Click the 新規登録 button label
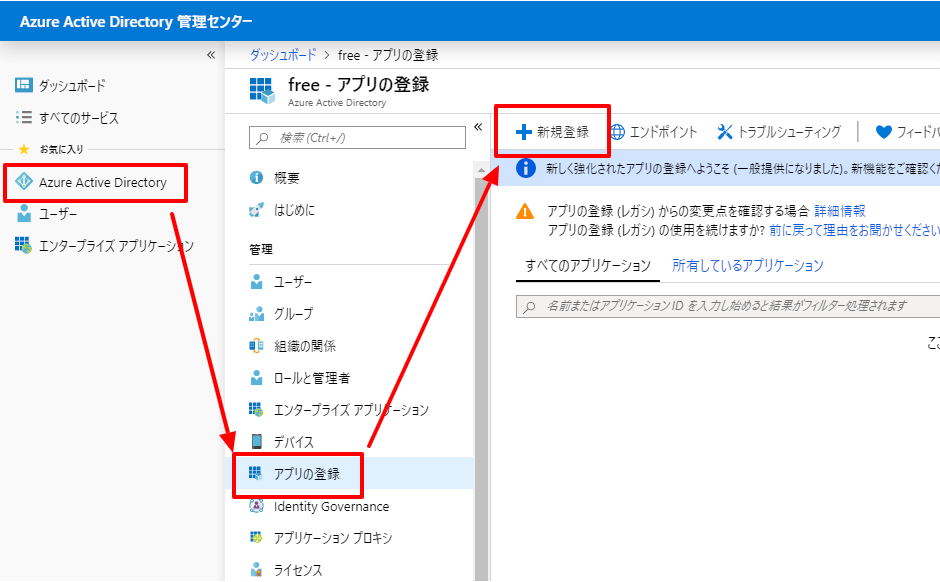The image size is (940, 582). (x=563, y=132)
